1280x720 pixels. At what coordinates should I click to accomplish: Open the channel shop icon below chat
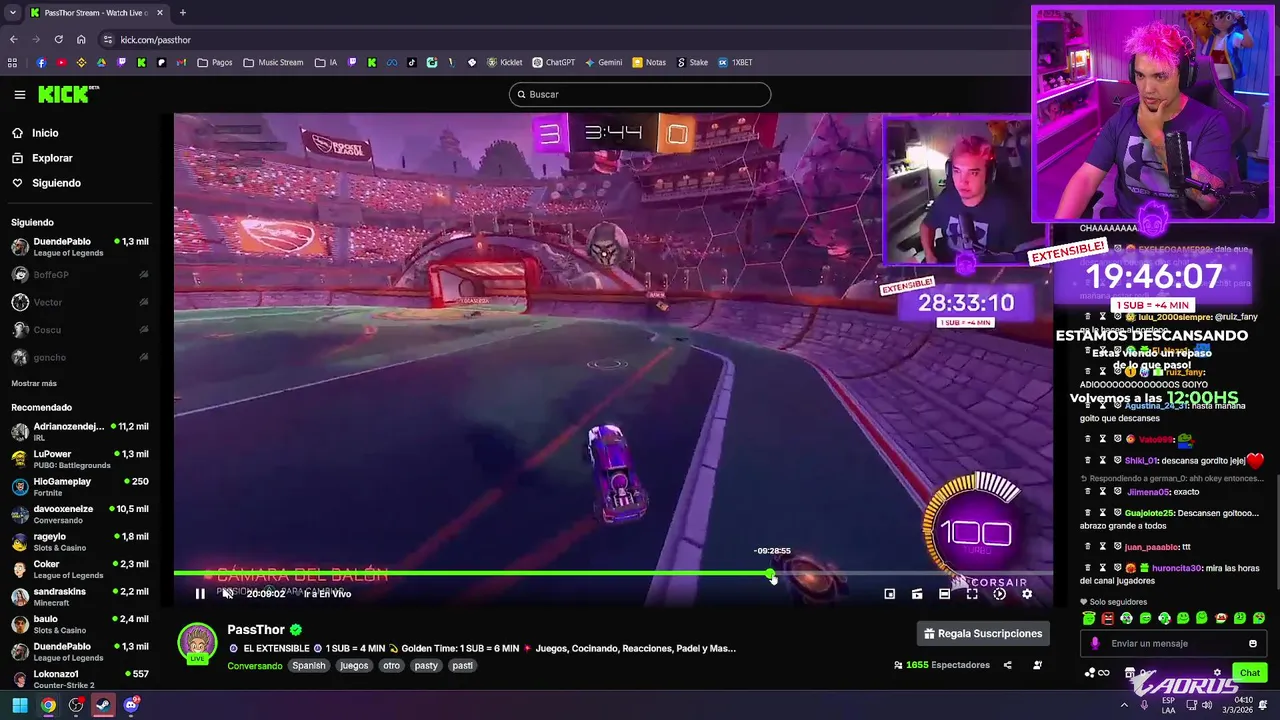point(1130,673)
